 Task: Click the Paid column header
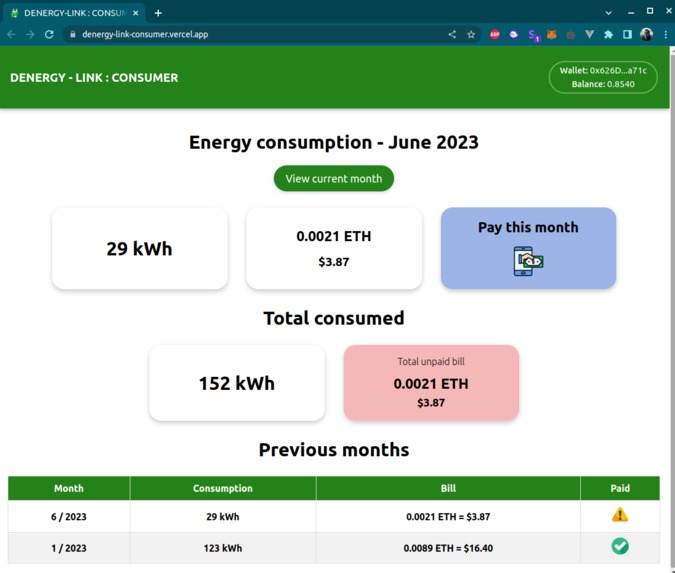[620, 488]
